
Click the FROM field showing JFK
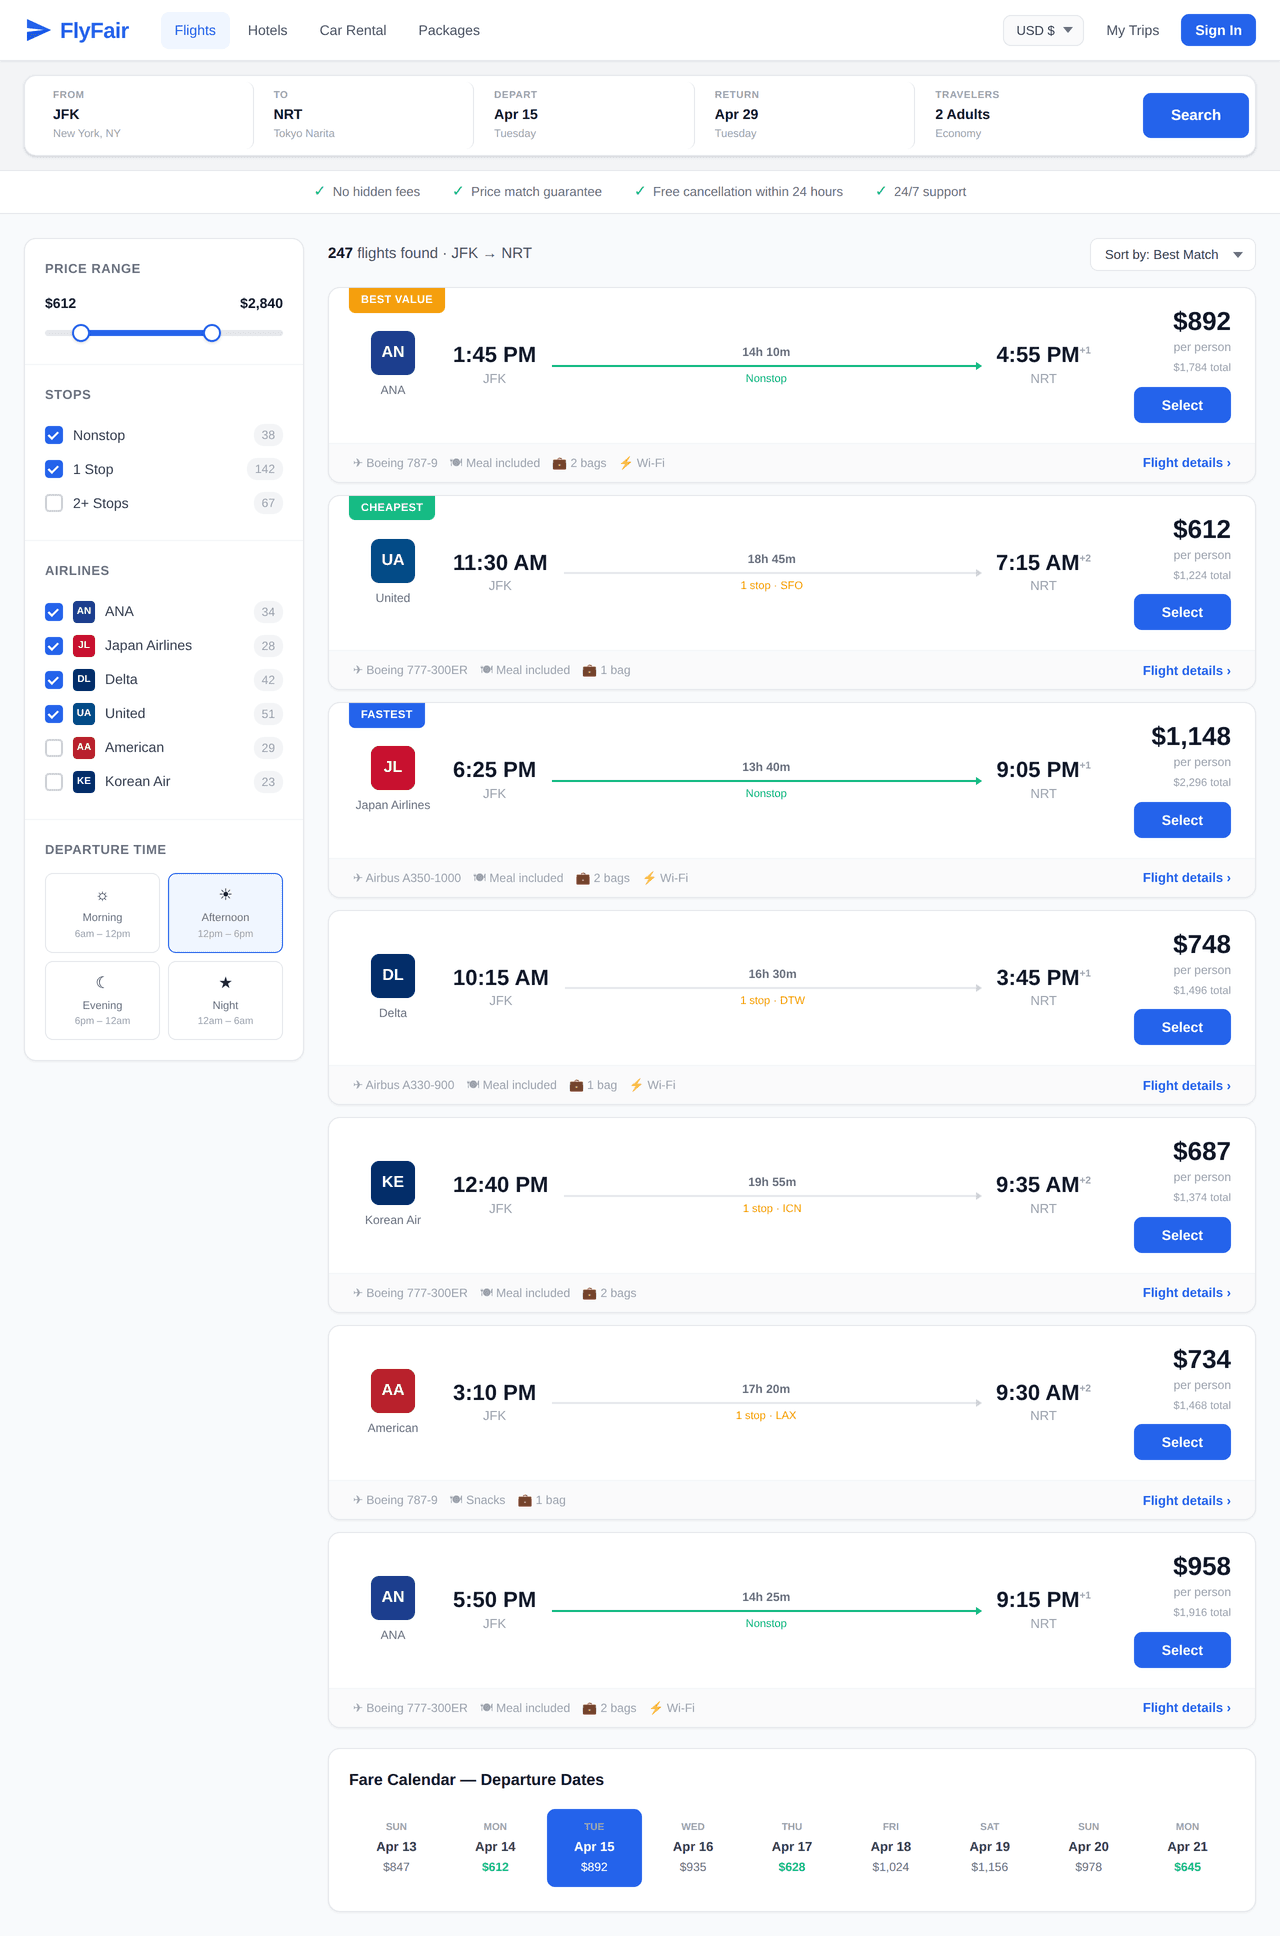pyautogui.click(x=143, y=115)
